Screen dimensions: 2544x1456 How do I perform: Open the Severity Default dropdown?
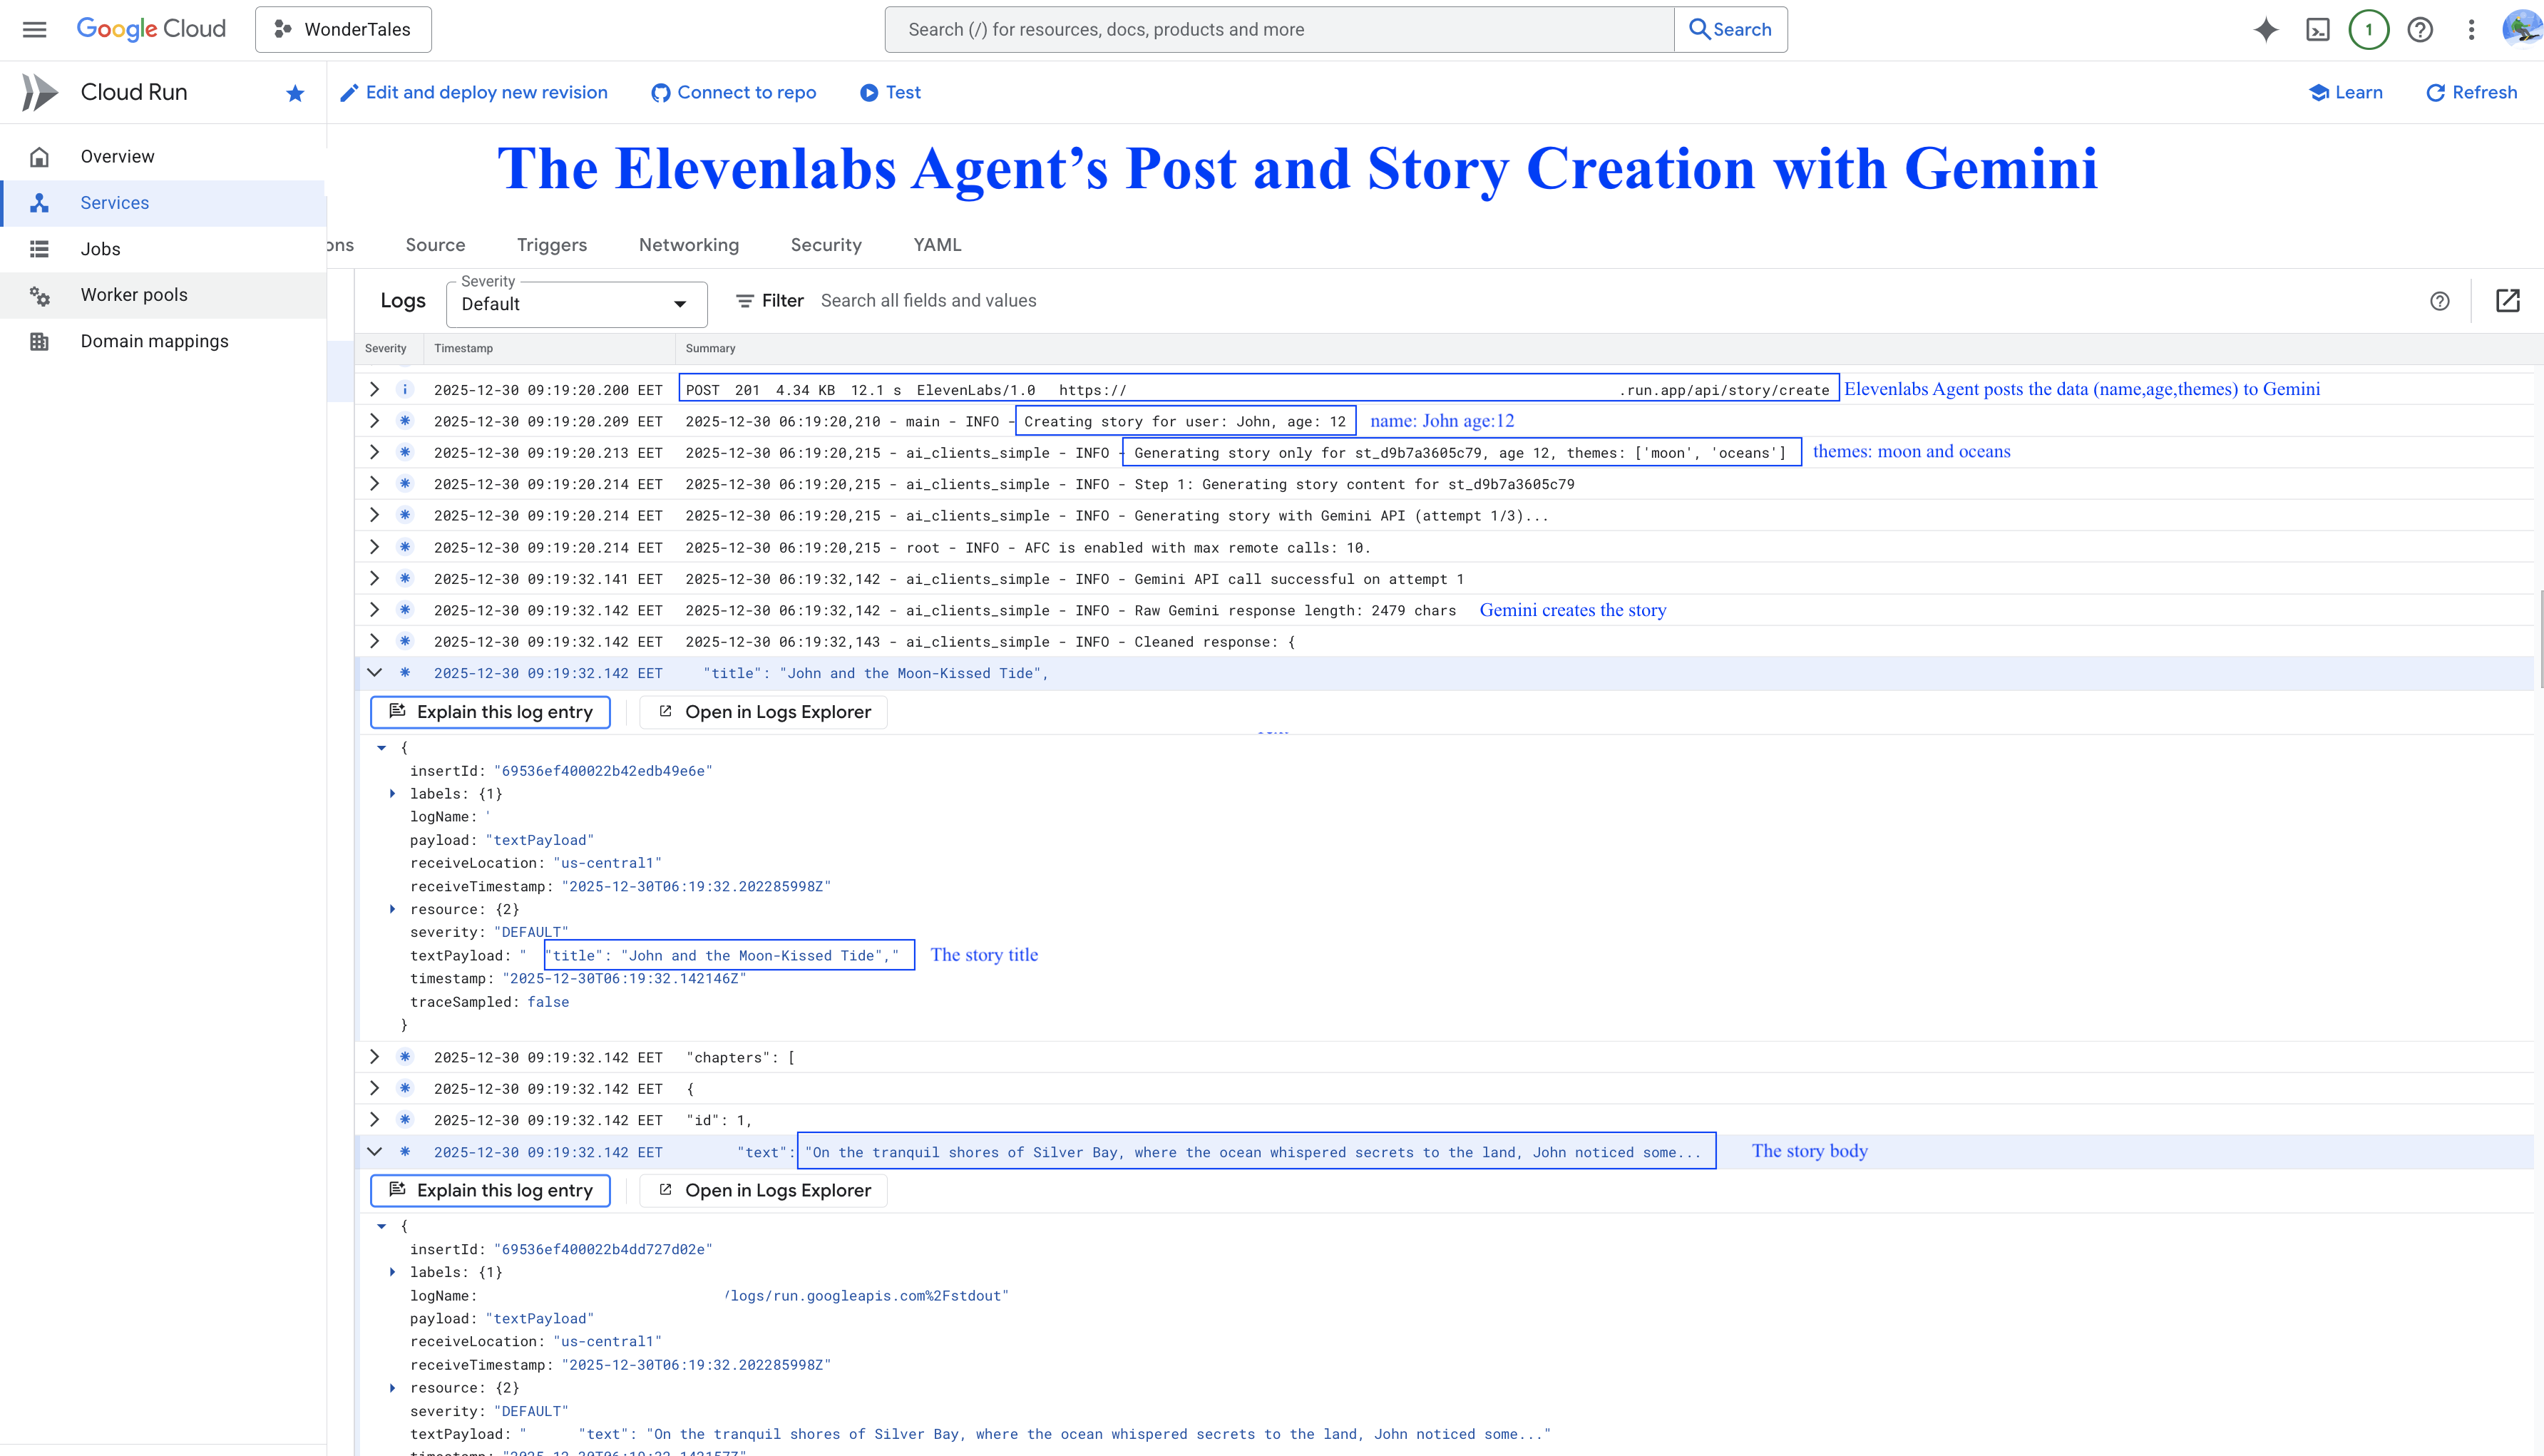(576, 303)
